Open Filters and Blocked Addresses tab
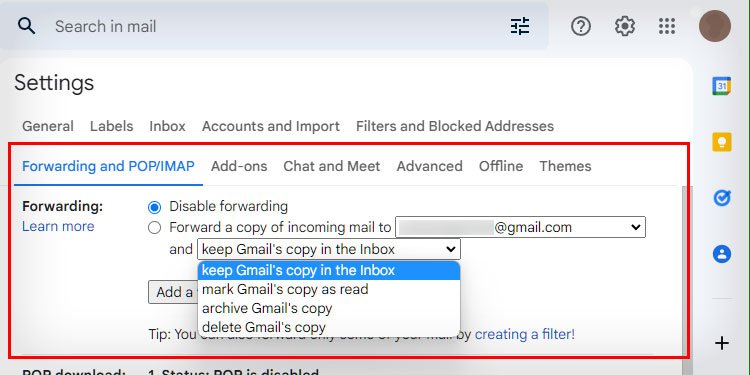The image size is (750, 375). point(455,126)
